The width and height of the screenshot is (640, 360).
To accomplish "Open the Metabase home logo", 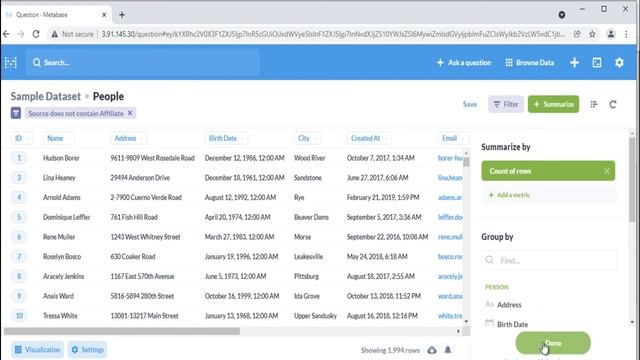I will pyautogui.click(x=11, y=62).
